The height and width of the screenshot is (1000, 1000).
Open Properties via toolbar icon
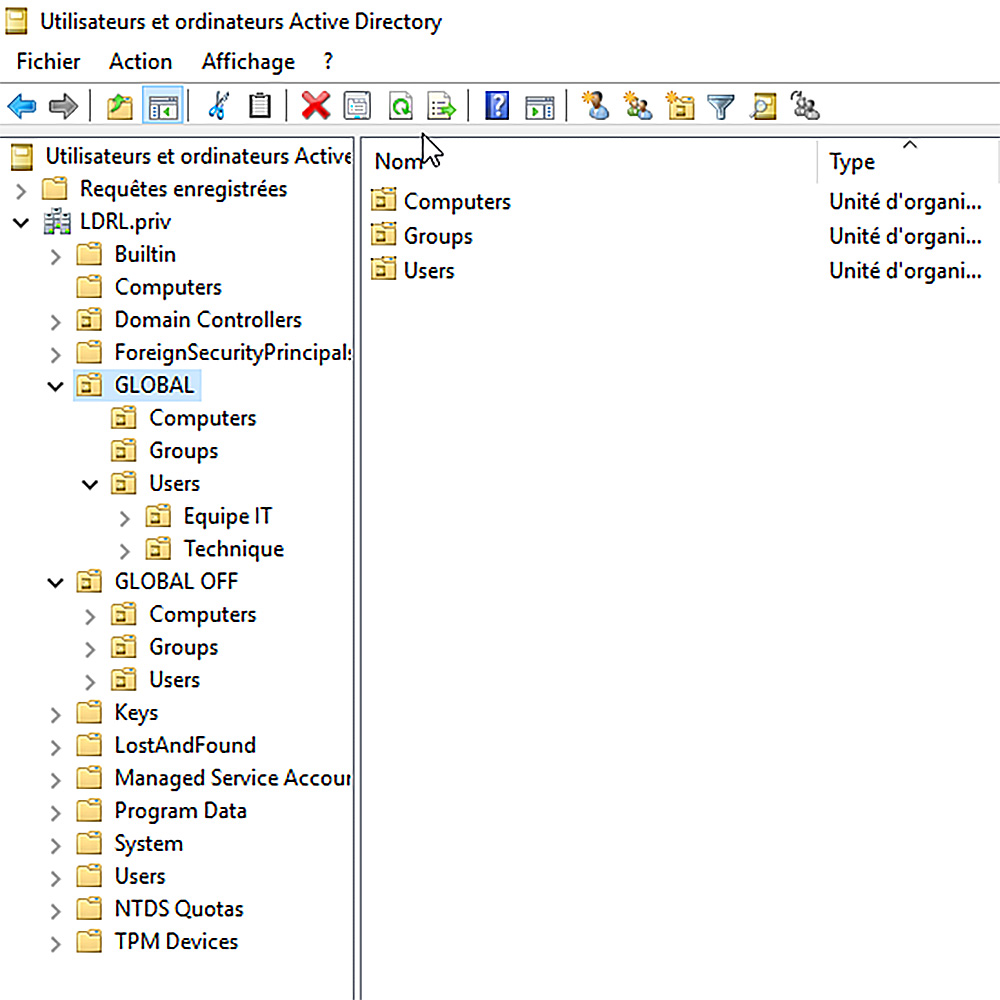click(x=357, y=106)
